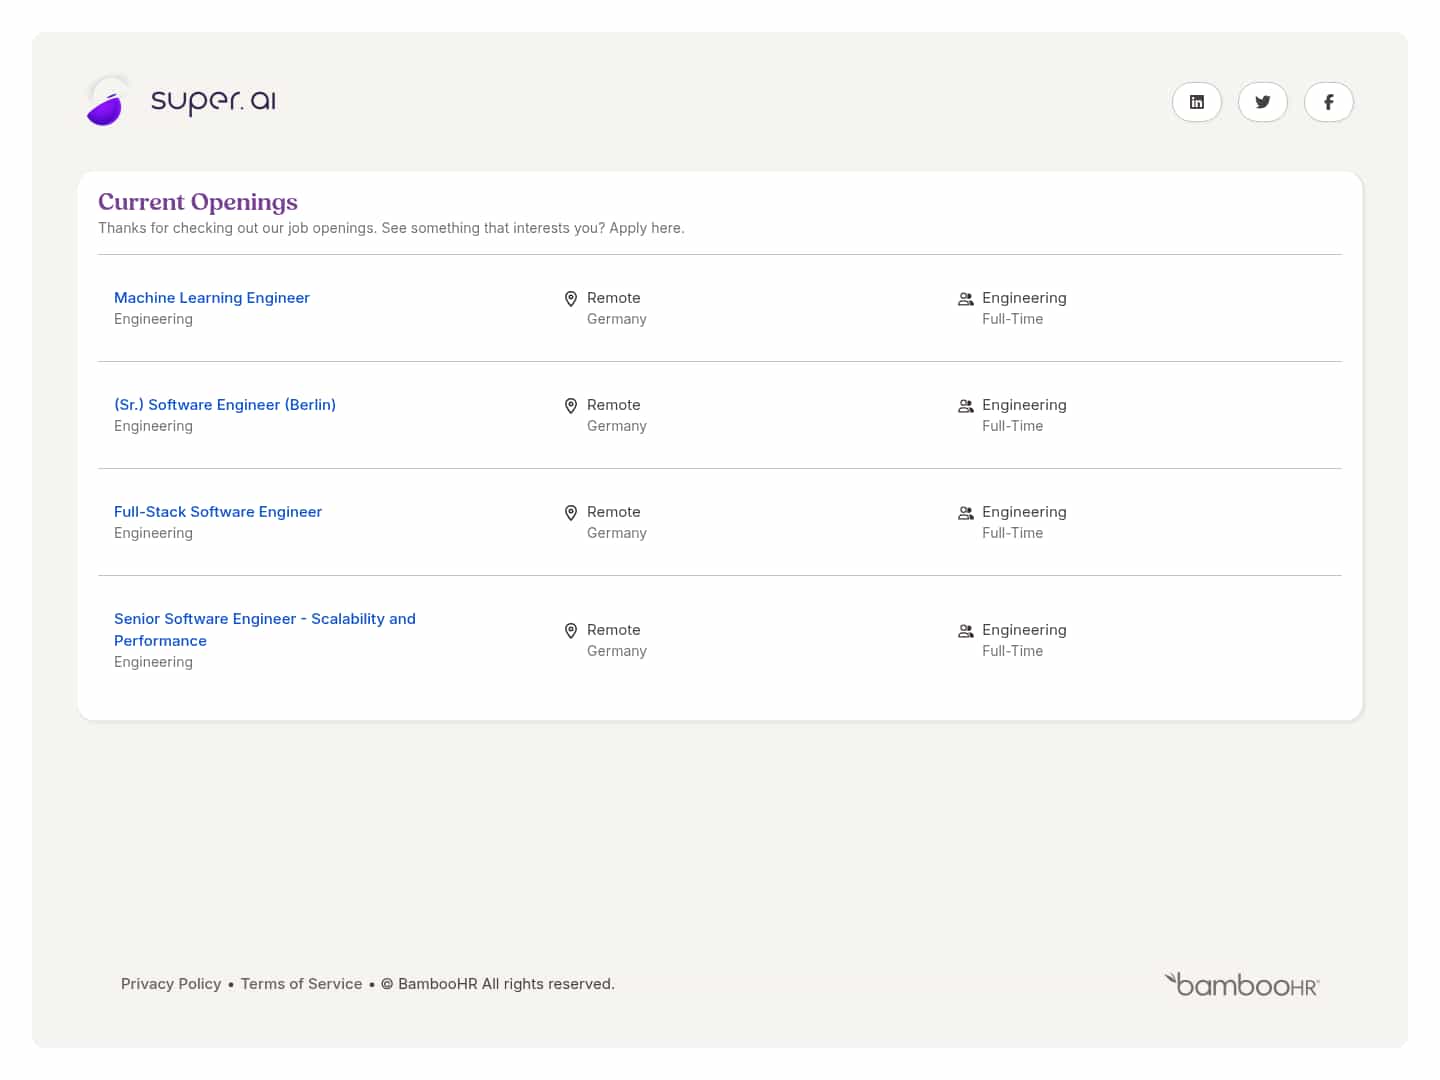Open the Facebook social icon
The image size is (1440, 1080).
click(1329, 102)
